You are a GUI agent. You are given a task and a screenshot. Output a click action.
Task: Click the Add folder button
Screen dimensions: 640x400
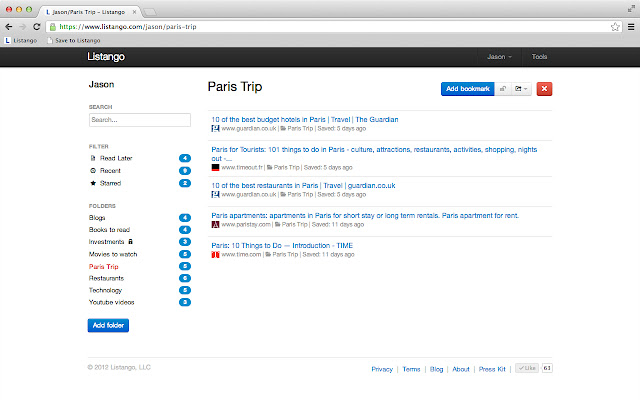point(108,325)
